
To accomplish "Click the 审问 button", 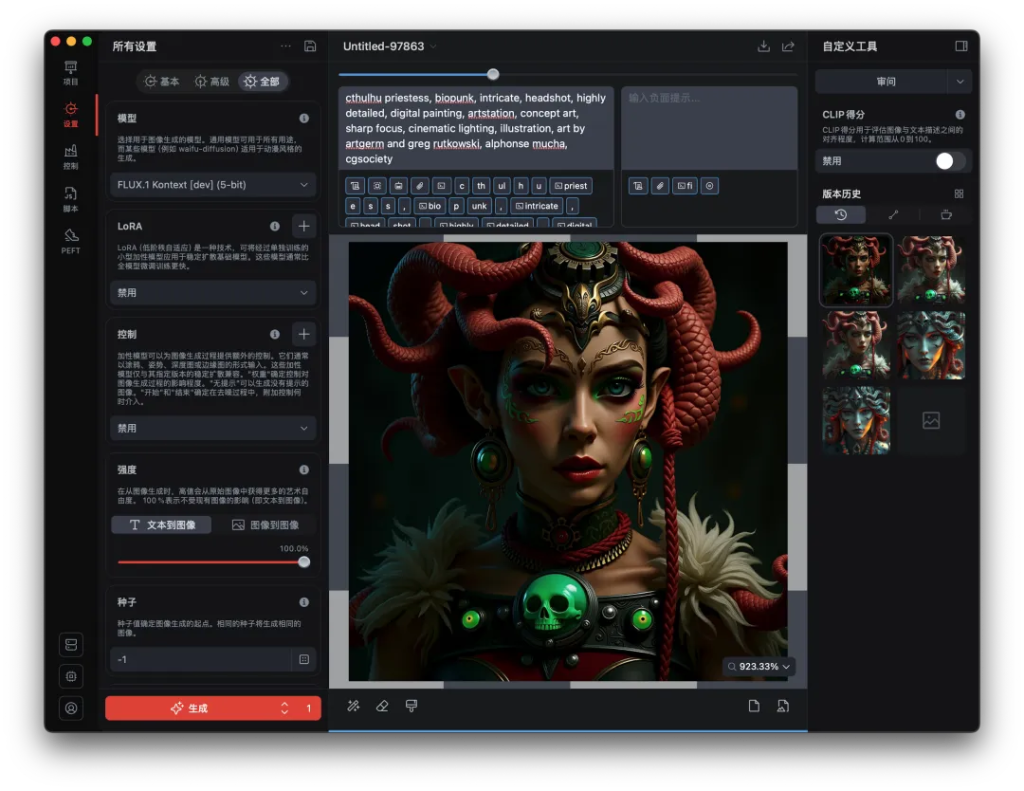I will tap(882, 82).
